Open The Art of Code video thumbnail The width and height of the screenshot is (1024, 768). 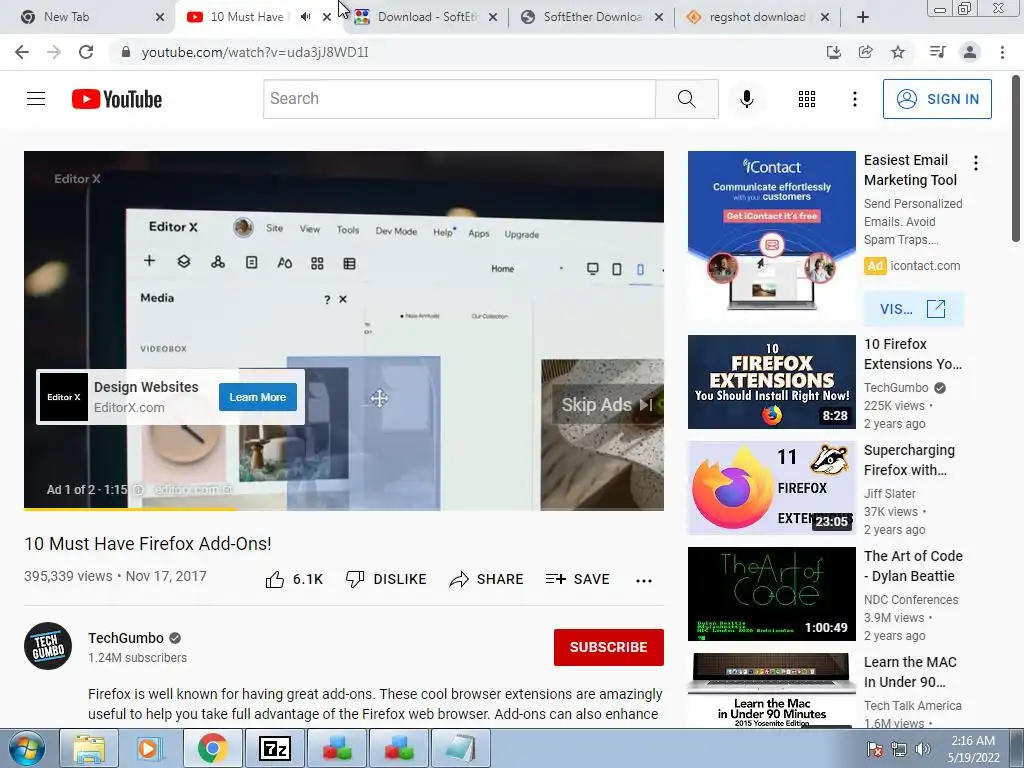coord(771,594)
